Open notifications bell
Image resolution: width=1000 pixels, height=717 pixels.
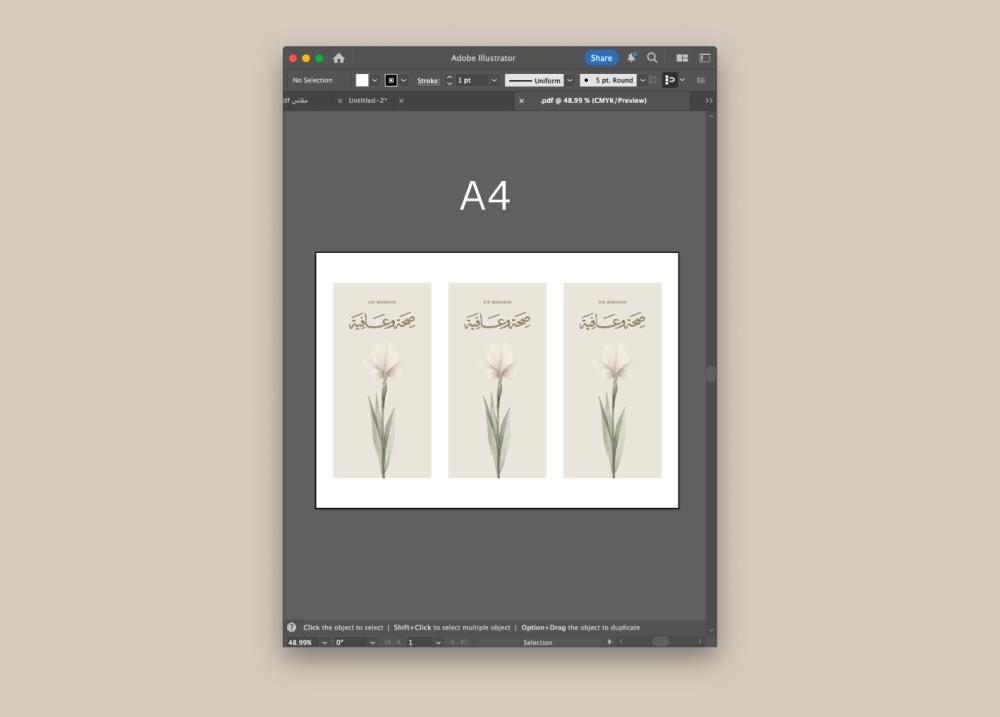(631, 58)
